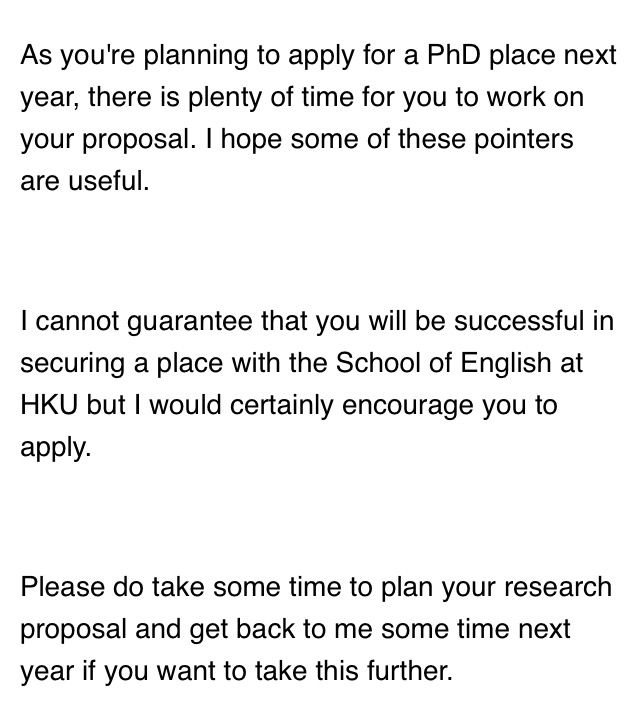Click the word "planning" in first line
This screenshot has height=727, width=640.
[196, 54]
